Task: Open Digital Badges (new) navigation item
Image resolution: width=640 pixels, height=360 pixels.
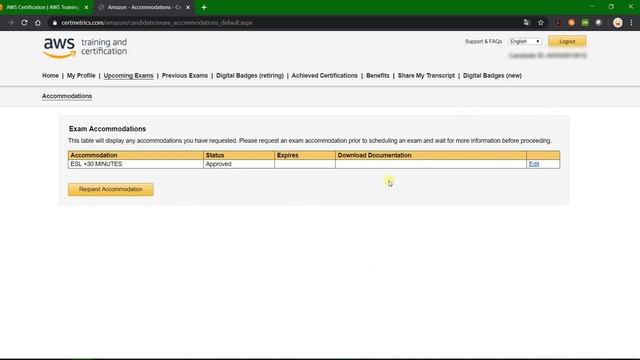Action: 492,76
